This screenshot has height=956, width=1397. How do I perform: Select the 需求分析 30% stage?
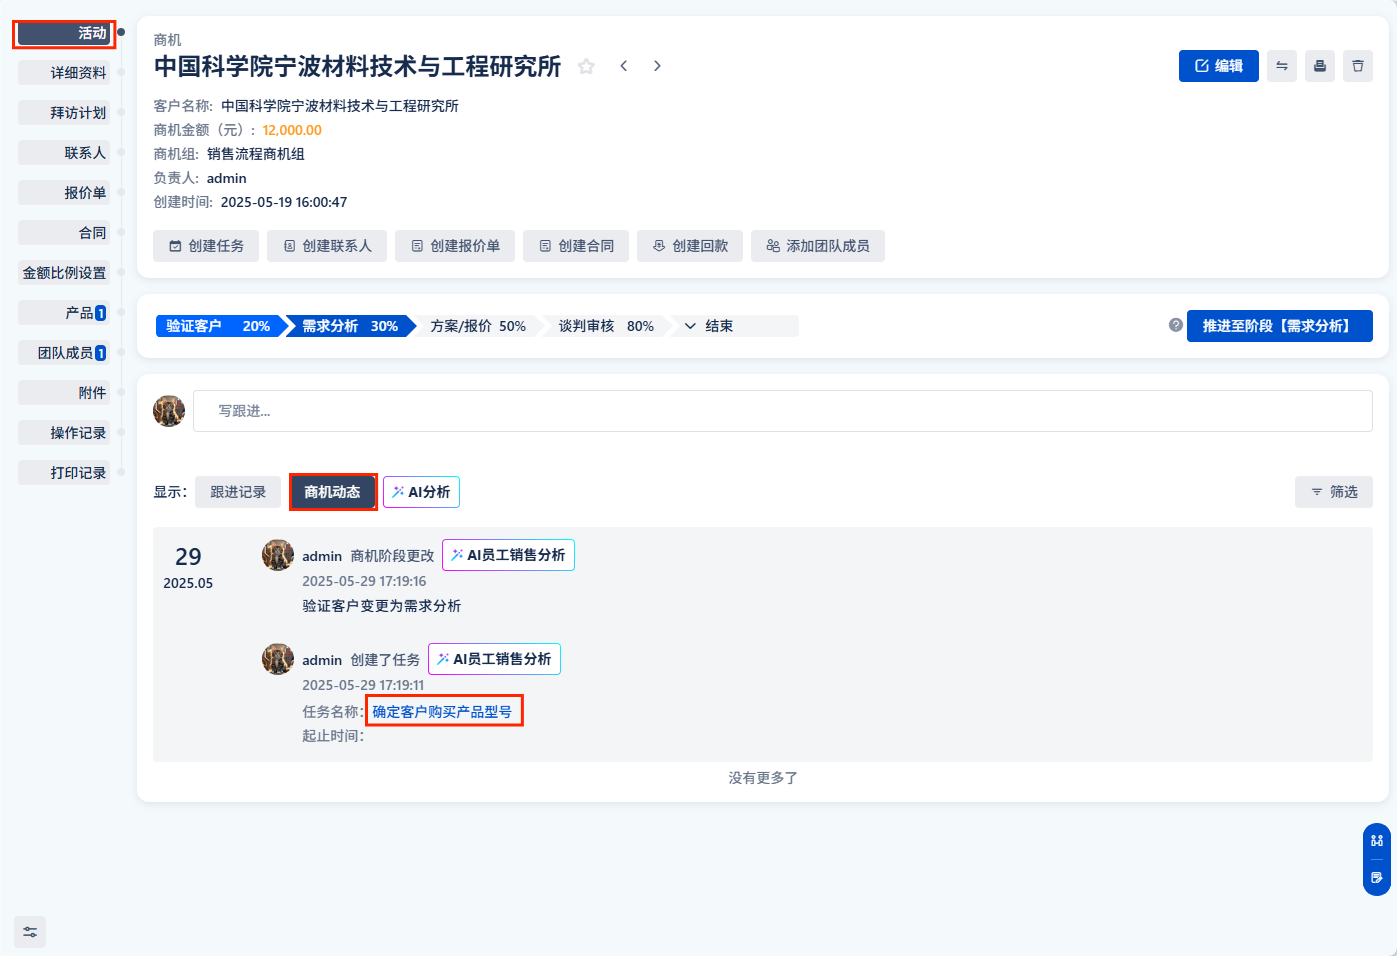[350, 326]
